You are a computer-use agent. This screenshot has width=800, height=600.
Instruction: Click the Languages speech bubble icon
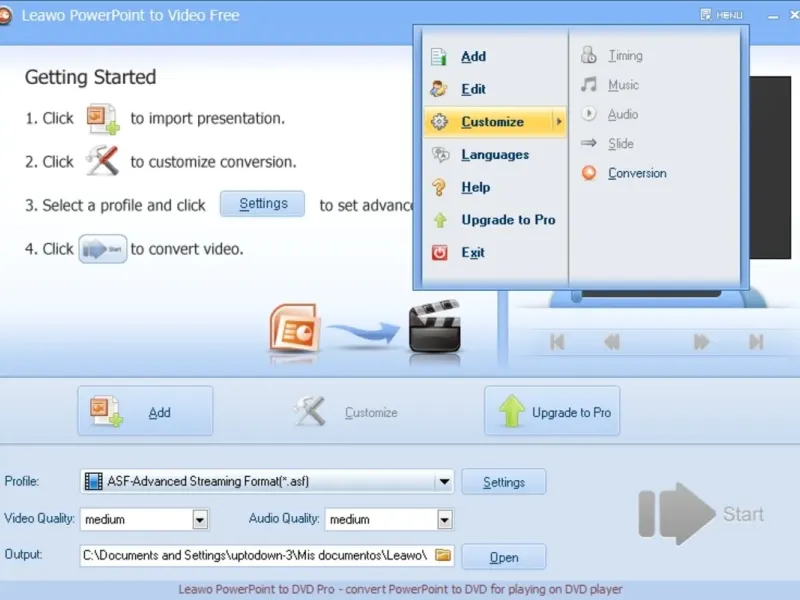[440, 154]
